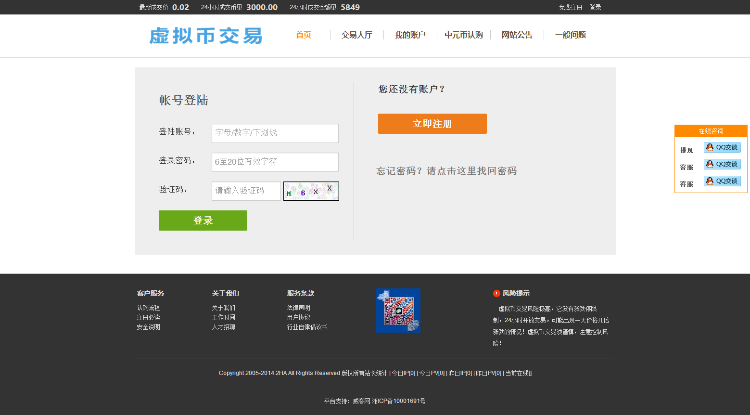The width and height of the screenshot is (750, 415).
Task: Click the 3000.00 value in top bar
Action: pyautogui.click(x=262, y=7)
